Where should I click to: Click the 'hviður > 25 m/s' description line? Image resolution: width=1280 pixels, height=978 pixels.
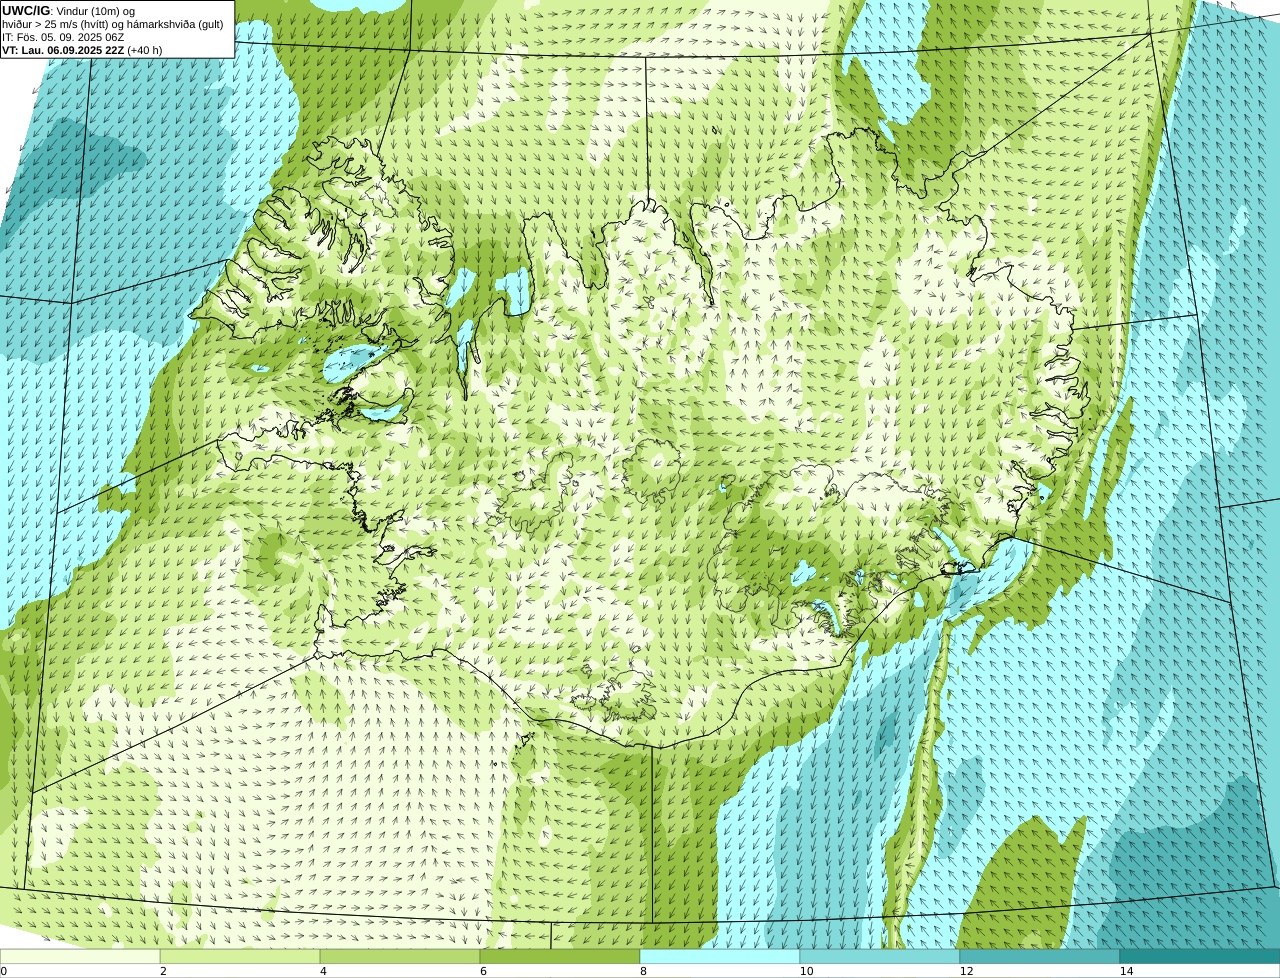point(113,24)
